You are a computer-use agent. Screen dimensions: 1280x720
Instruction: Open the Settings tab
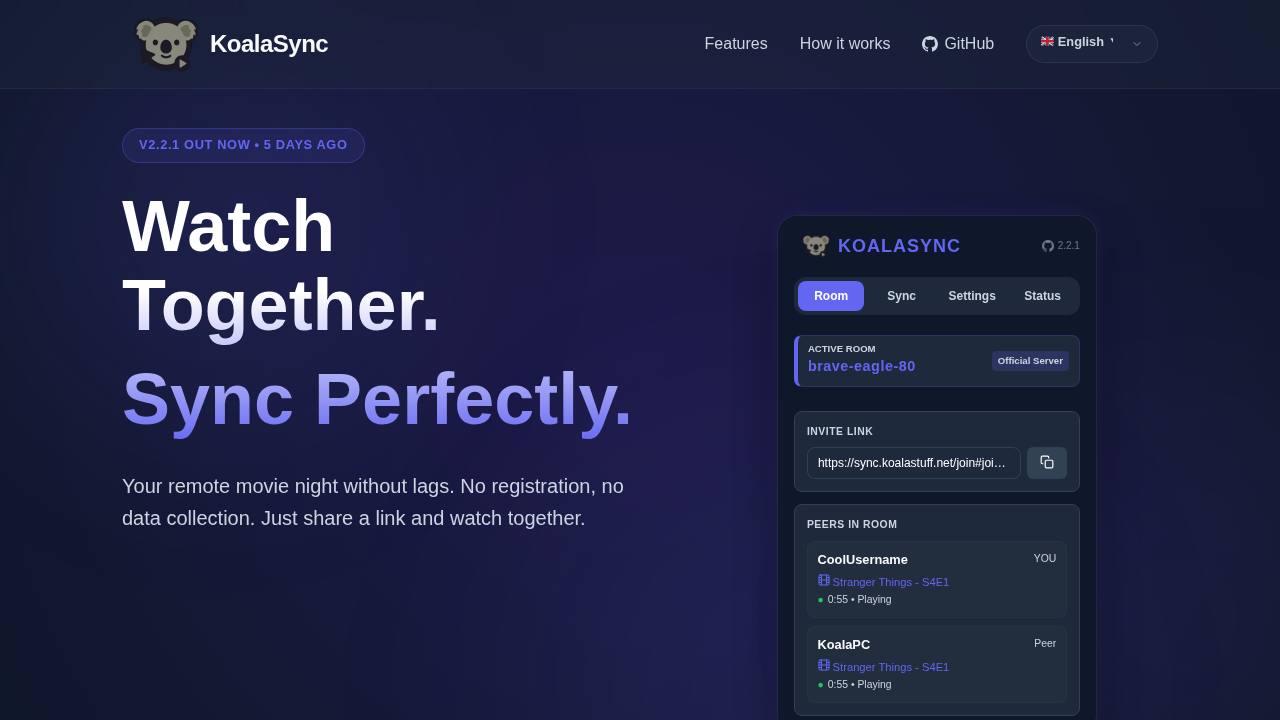972,296
